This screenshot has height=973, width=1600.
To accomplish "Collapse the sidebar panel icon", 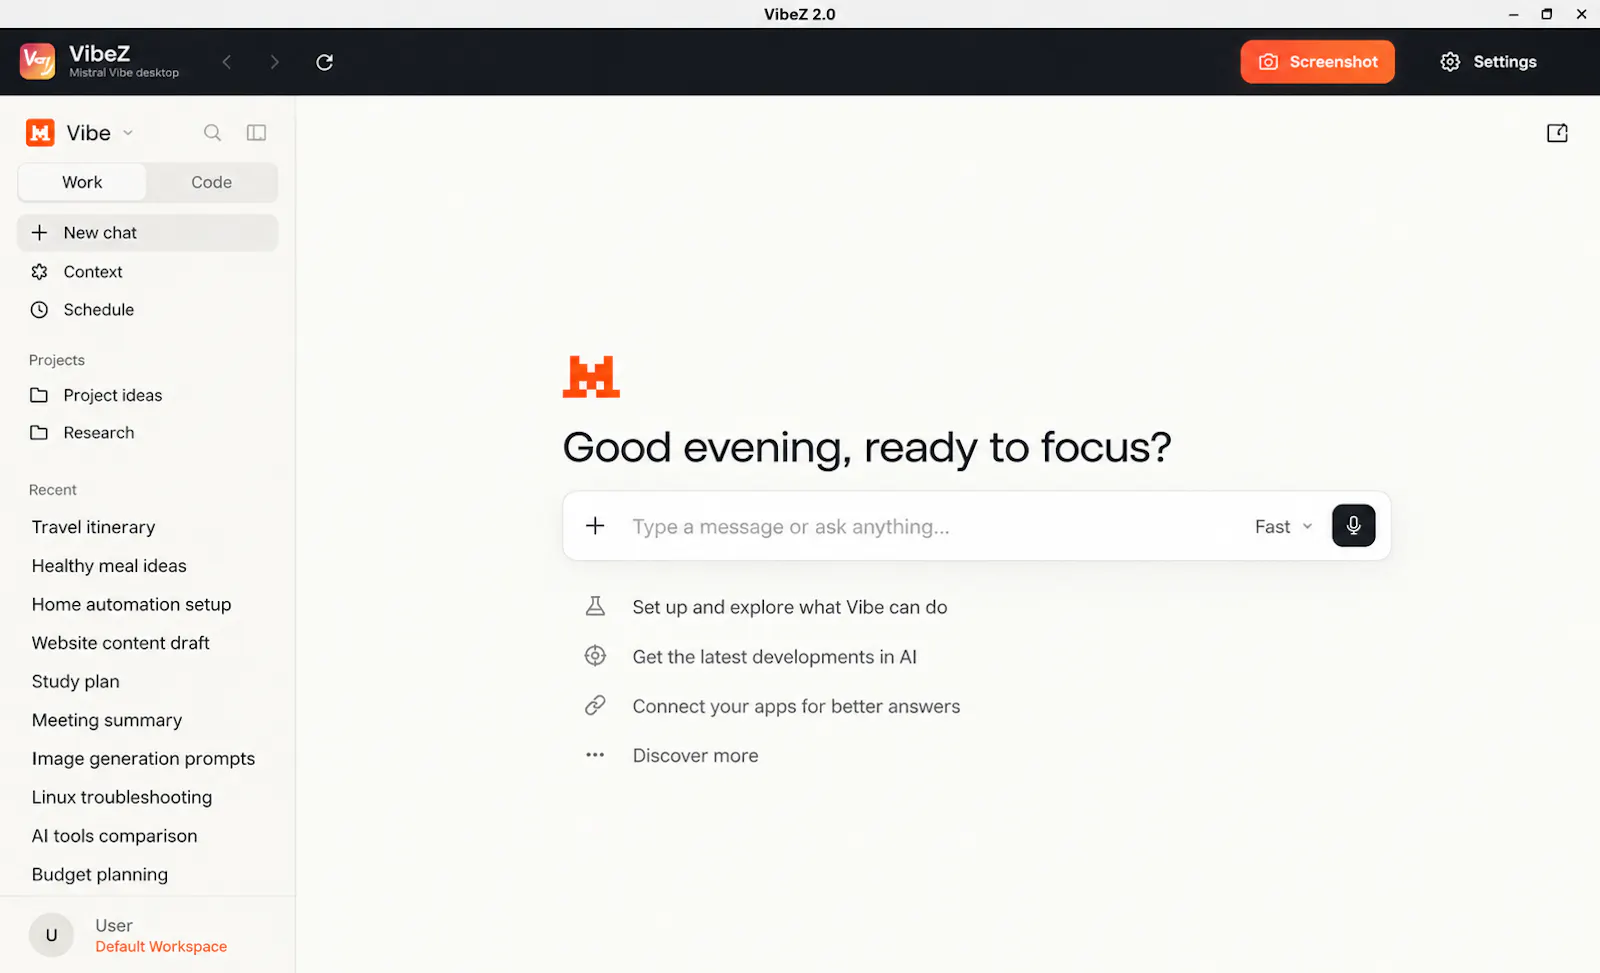I will tap(256, 133).
